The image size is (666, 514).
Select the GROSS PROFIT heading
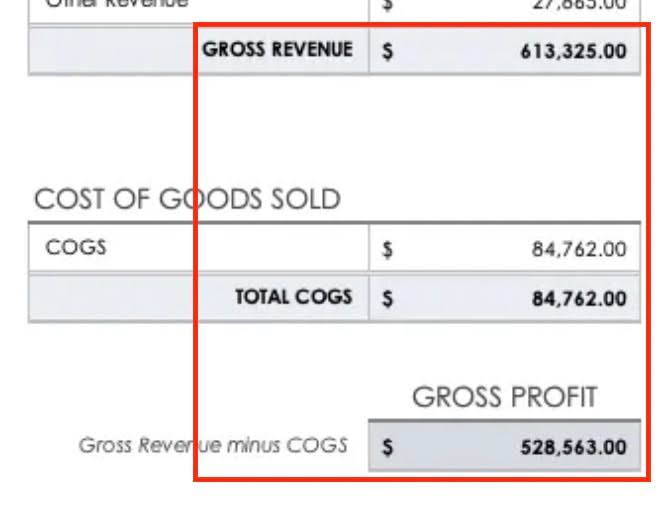click(x=504, y=397)
